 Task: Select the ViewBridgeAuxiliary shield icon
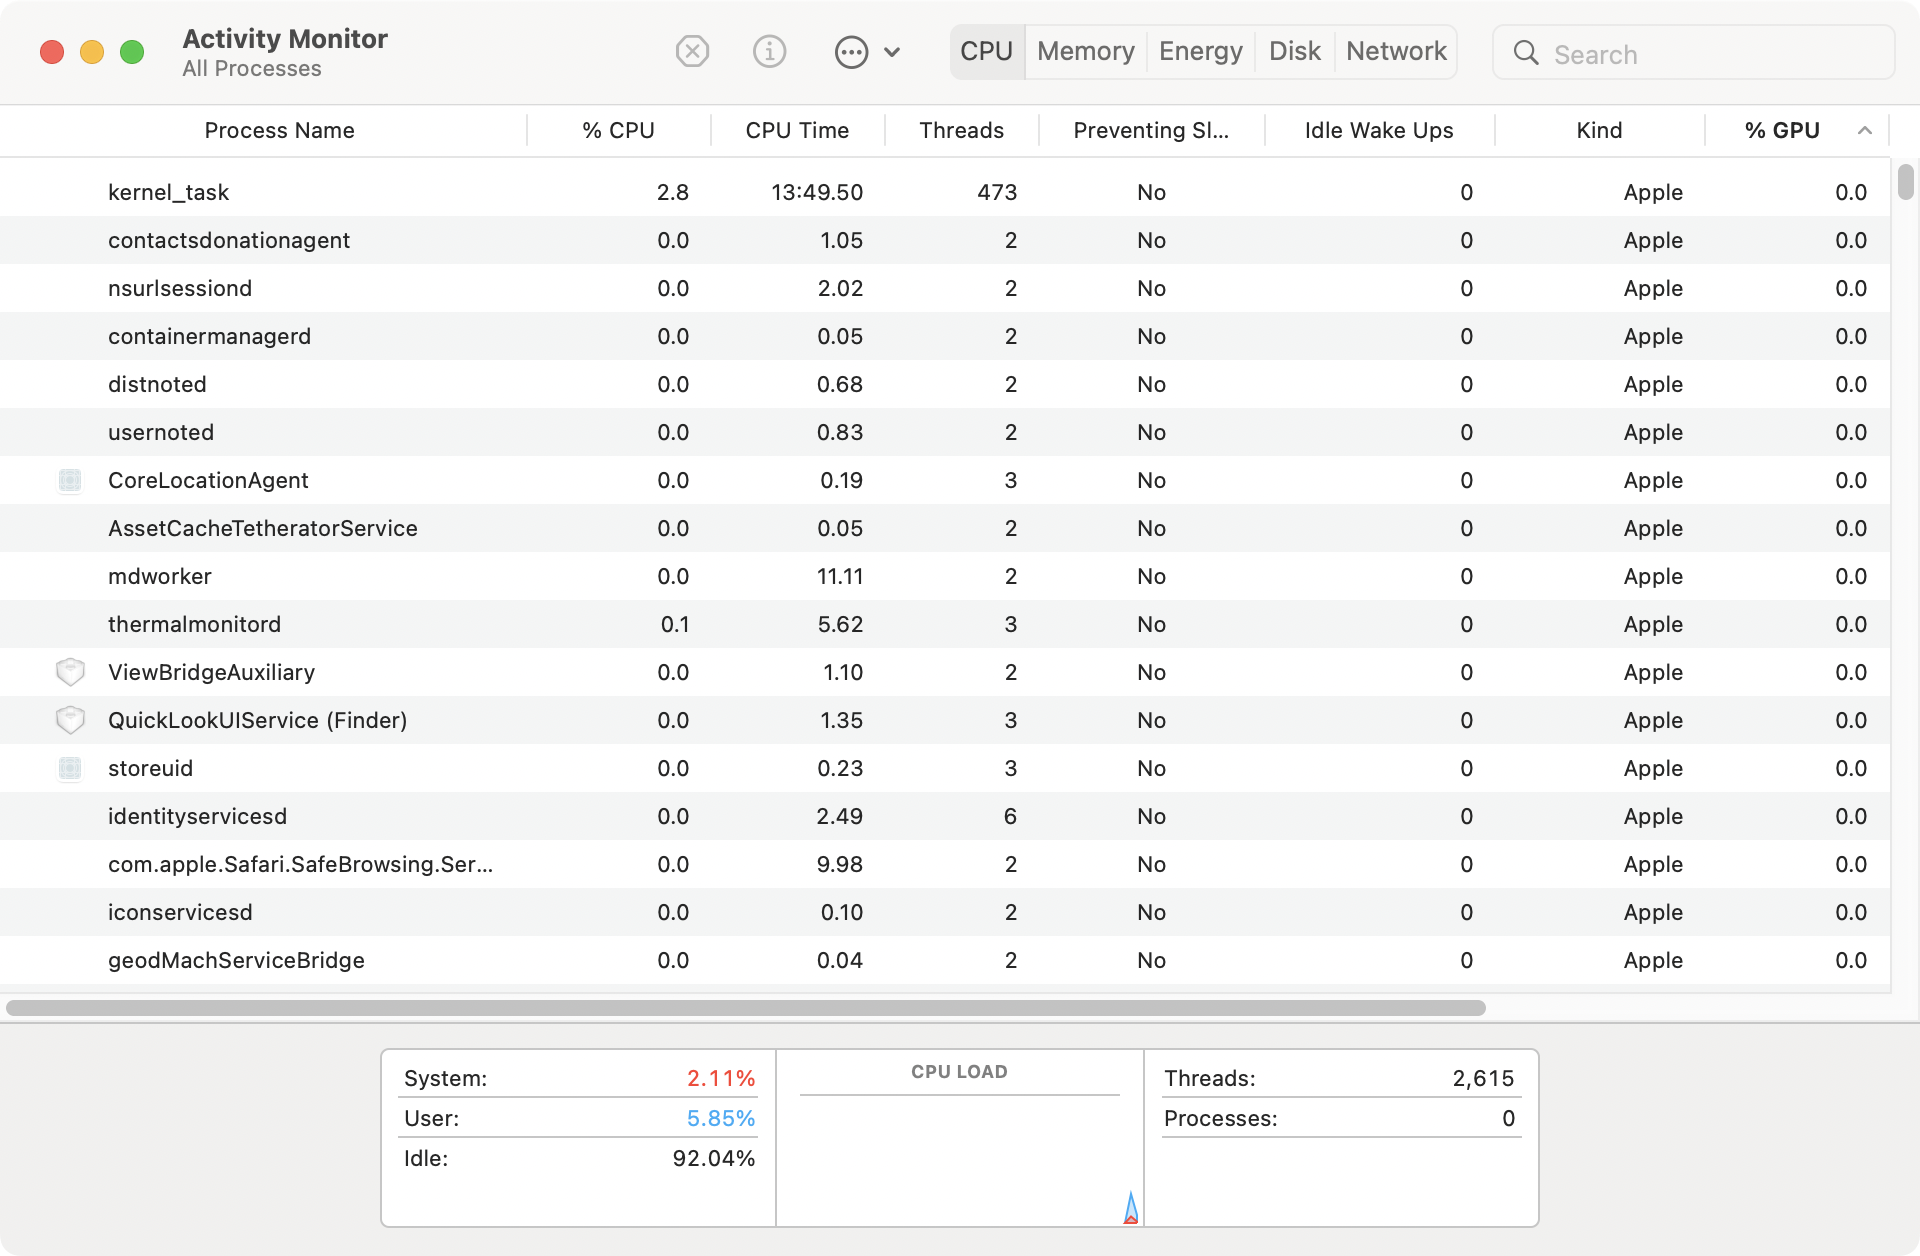pos(70,672)
